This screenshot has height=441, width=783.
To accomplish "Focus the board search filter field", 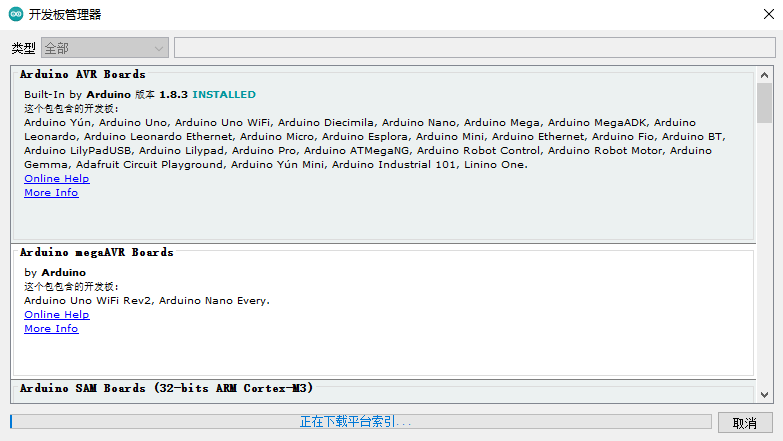I will pos(474,48).
